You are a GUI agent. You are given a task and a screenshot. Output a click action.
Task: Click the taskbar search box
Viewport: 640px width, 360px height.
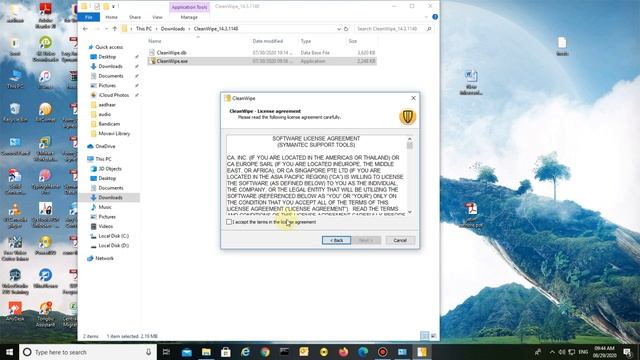coord(88,352)
